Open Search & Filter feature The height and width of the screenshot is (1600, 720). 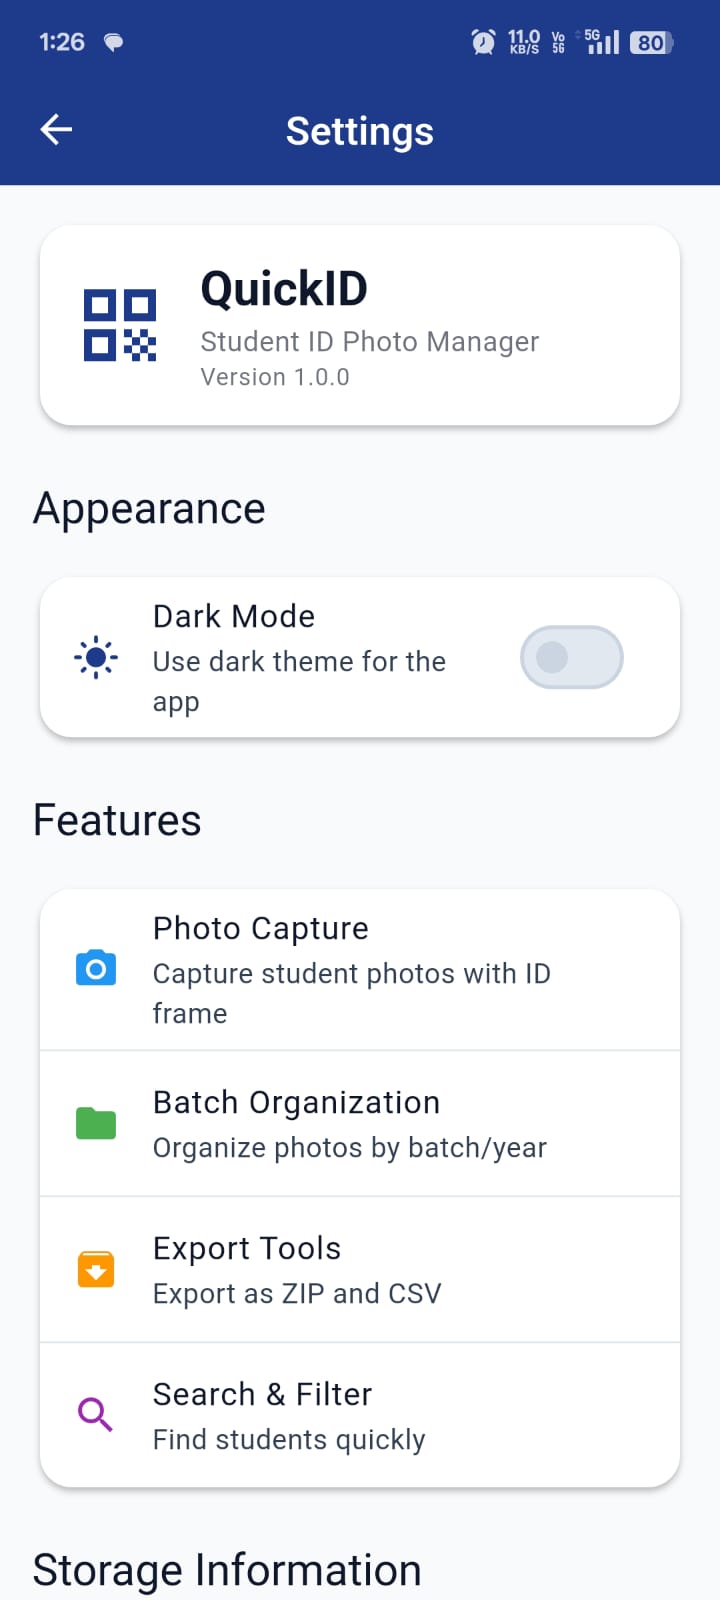[x=360, y=1414]
